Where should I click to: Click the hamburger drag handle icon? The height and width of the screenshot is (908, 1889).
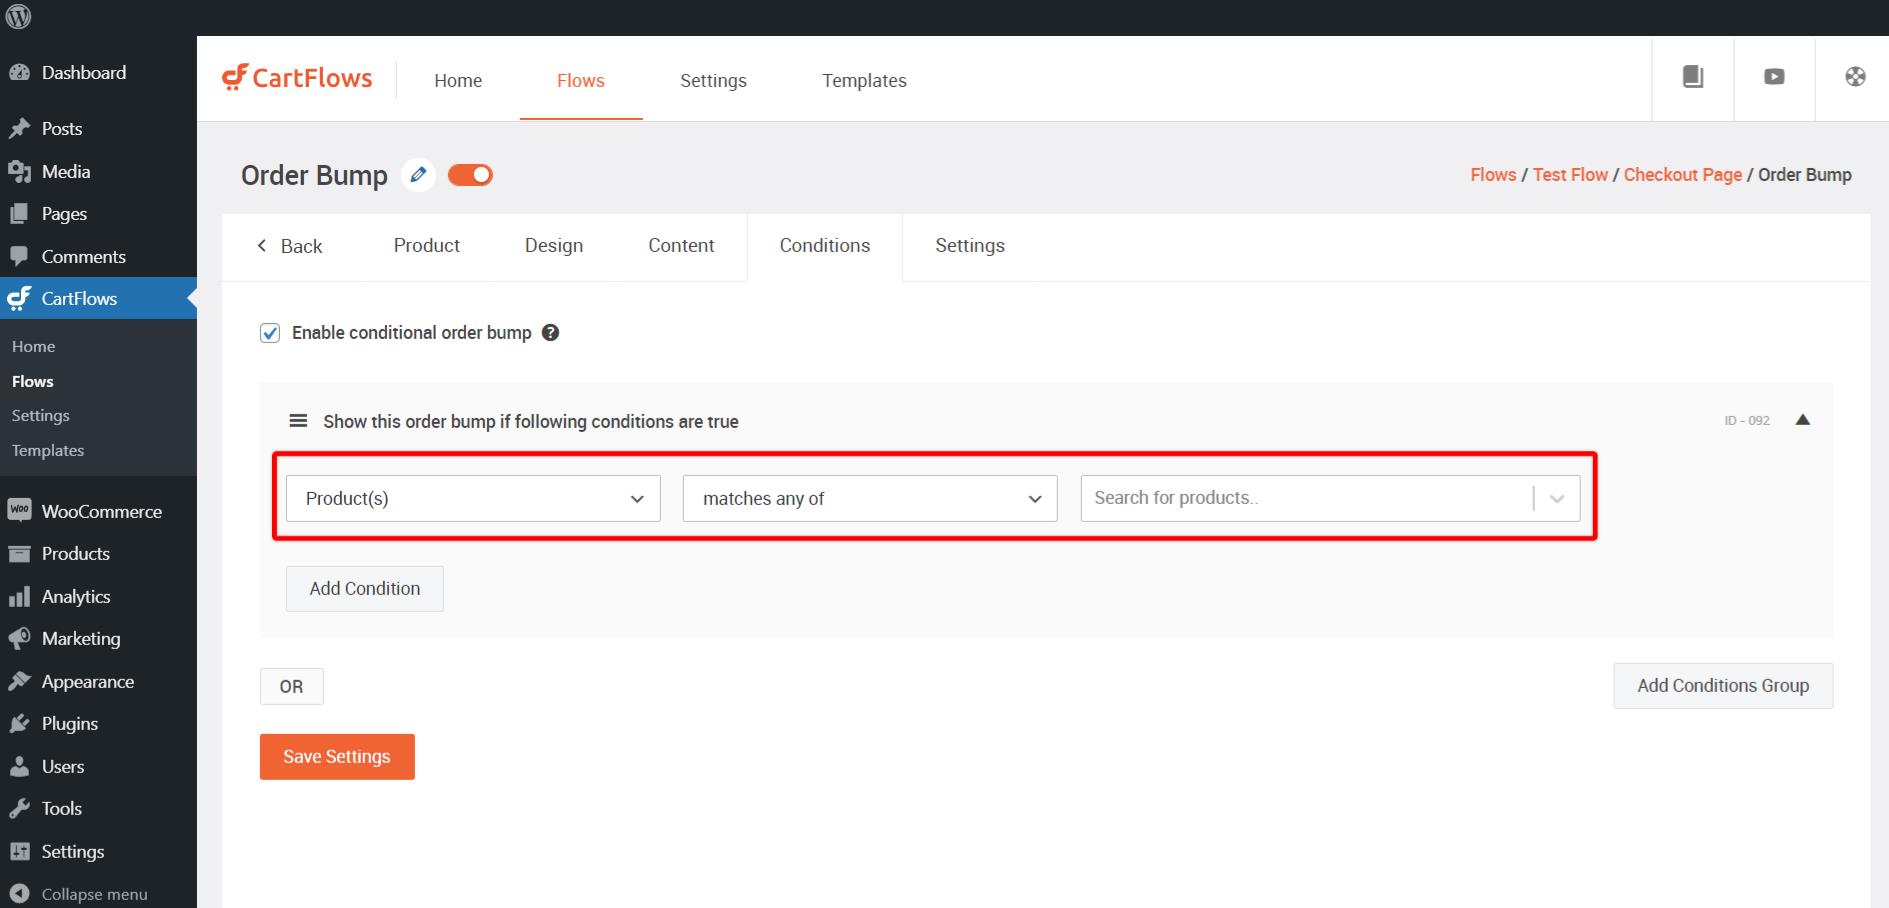coord(298,421)
